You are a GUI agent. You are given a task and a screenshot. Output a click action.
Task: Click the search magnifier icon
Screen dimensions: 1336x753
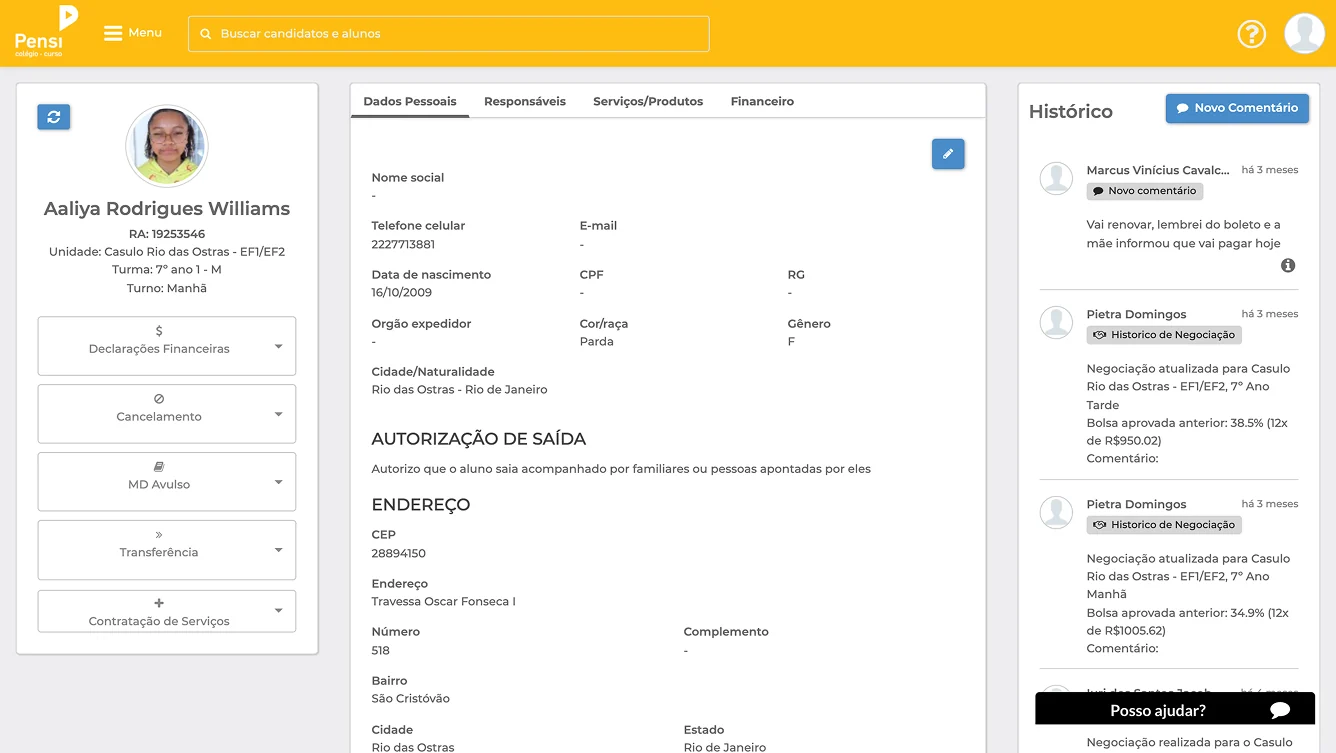click(206, 34)
